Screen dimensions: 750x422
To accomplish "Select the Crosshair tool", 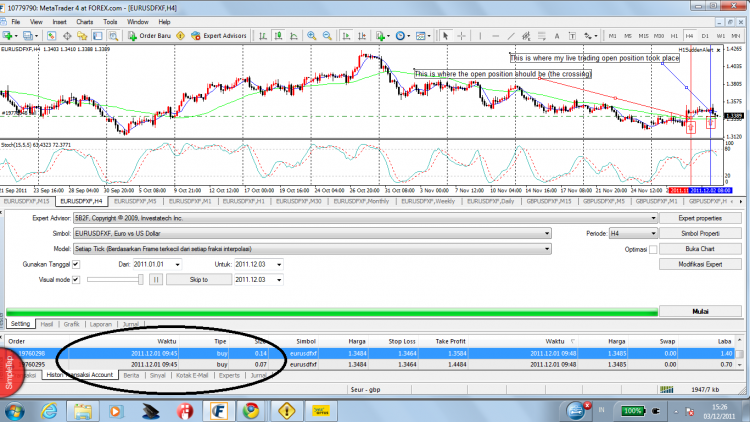I will (462, 36).
